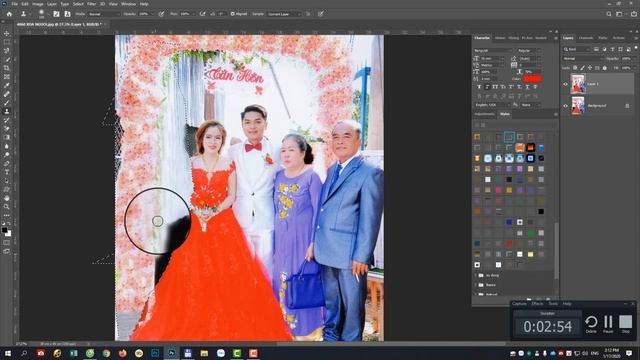The image size is (640, 360).
Task: Open the font family dropdown in Character panel
Action: (493, 51)
